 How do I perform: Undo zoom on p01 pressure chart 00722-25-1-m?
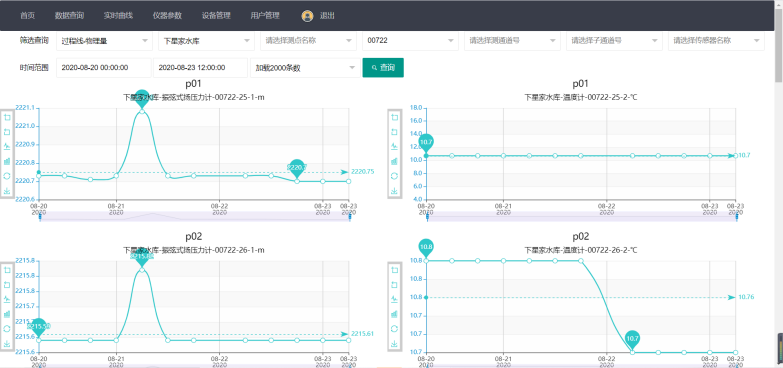(x=7, y=132)
